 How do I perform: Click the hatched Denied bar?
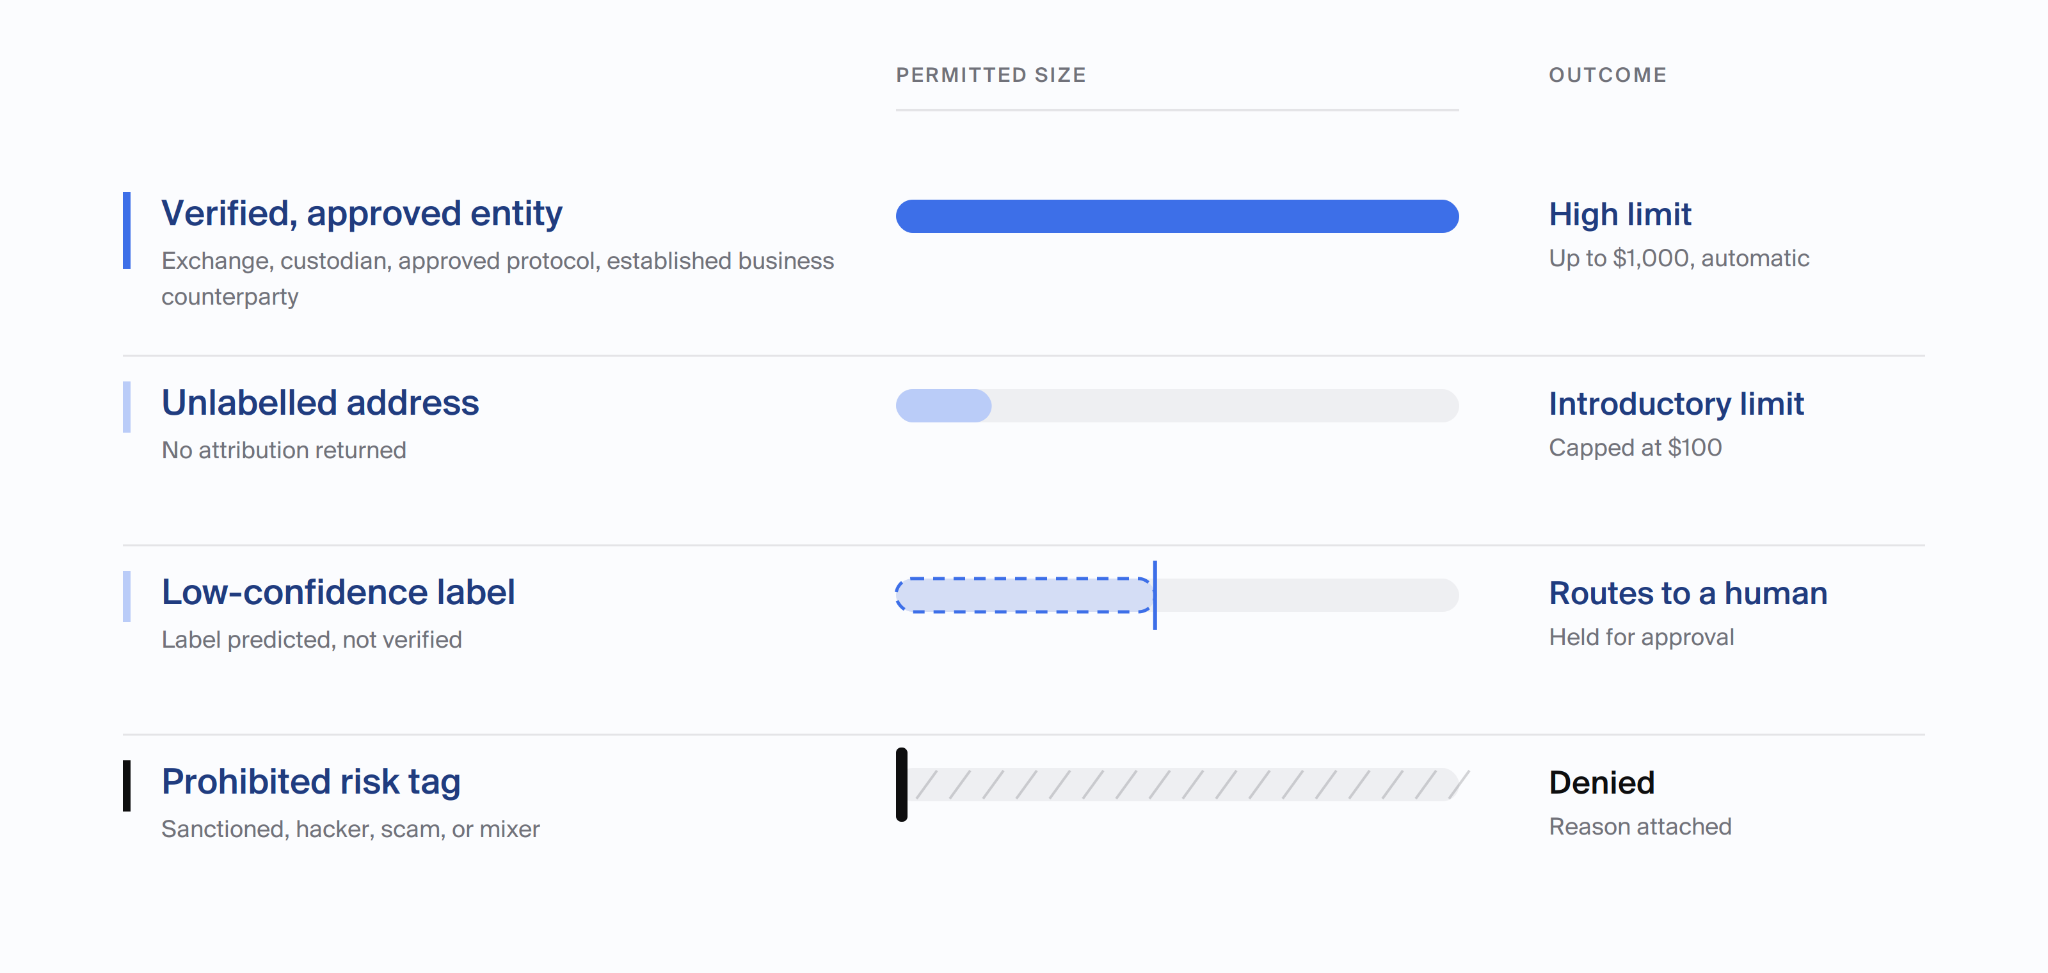(1185, 785)
